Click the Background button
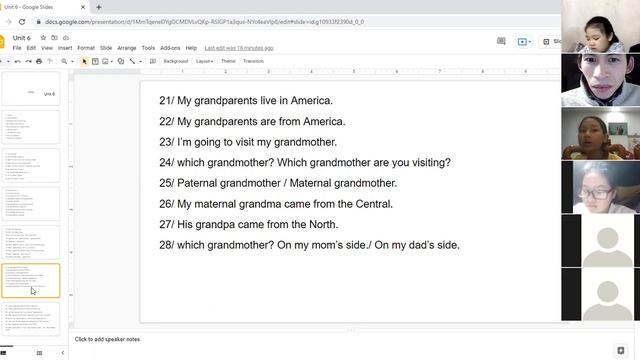The image size is (640, 360). pos(176,61)
